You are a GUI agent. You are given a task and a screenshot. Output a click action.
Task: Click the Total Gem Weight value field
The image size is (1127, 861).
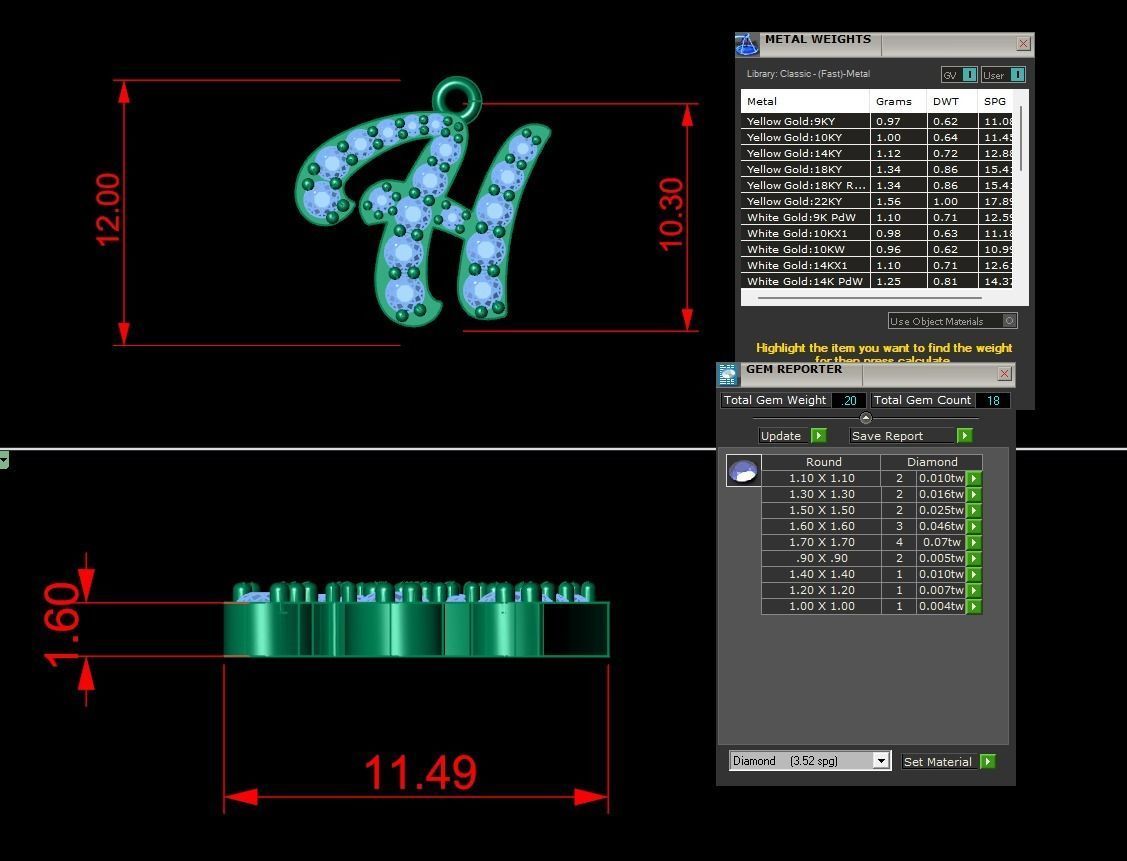point(849,400)
